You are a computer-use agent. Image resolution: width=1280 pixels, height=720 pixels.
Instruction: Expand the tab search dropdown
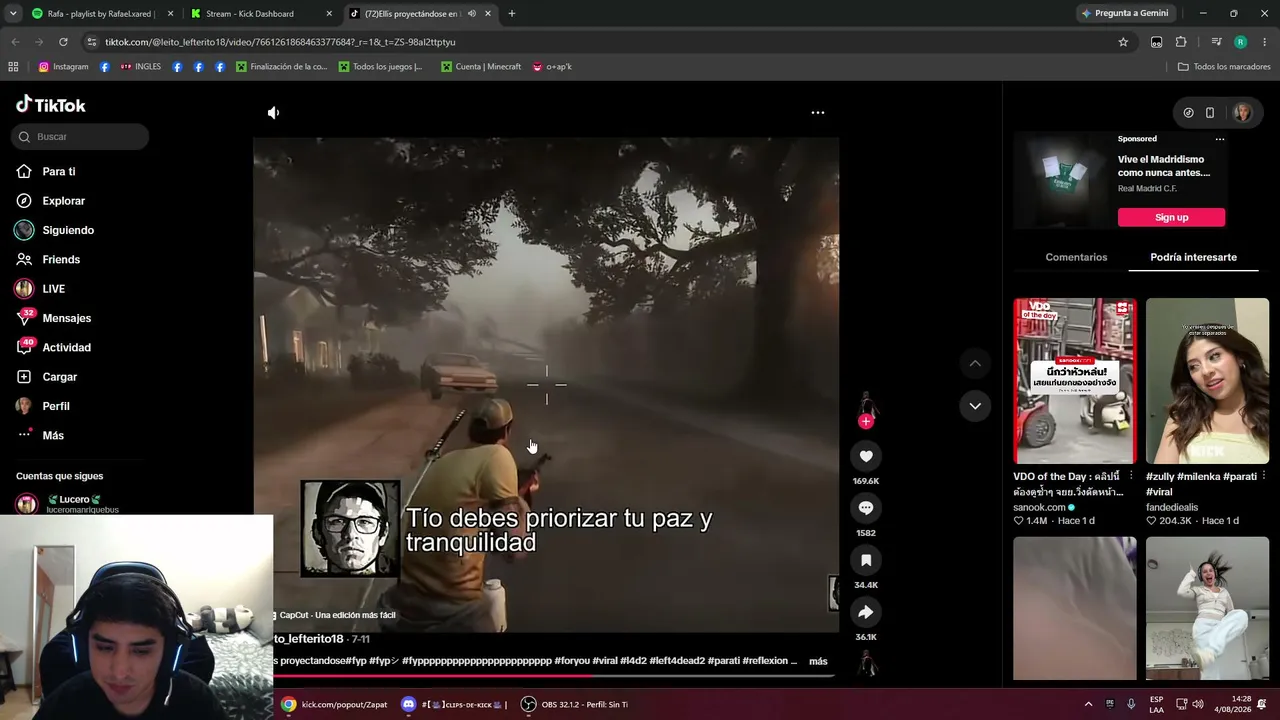click(13, 14)
